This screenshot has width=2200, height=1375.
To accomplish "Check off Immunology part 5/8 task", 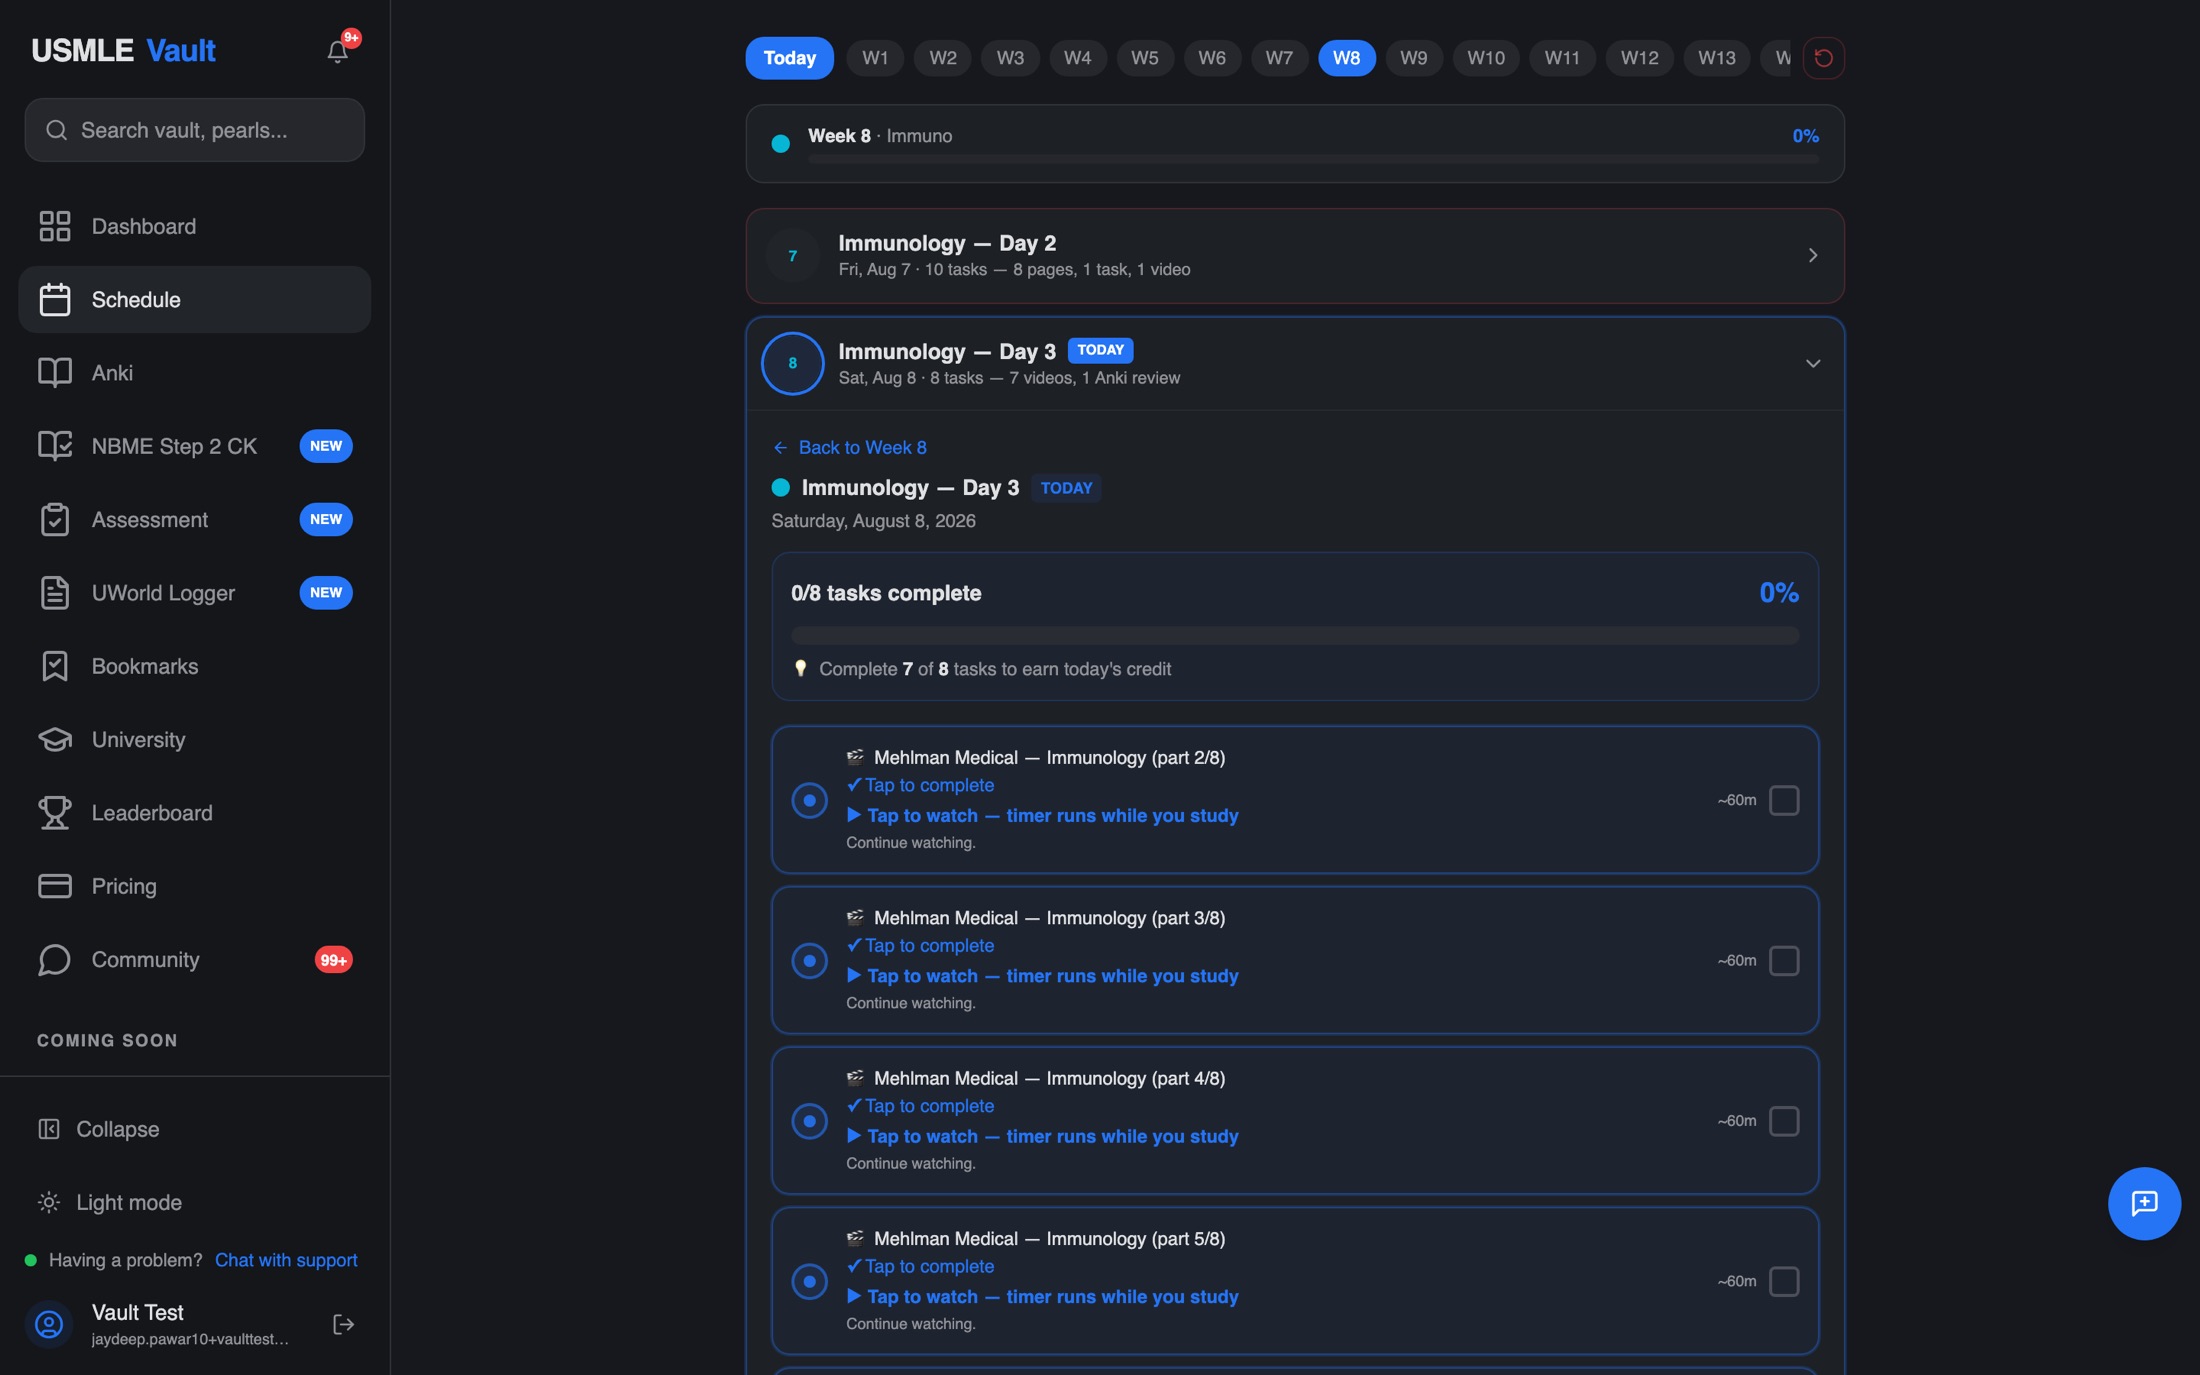I will (x=1784, y=1281).
